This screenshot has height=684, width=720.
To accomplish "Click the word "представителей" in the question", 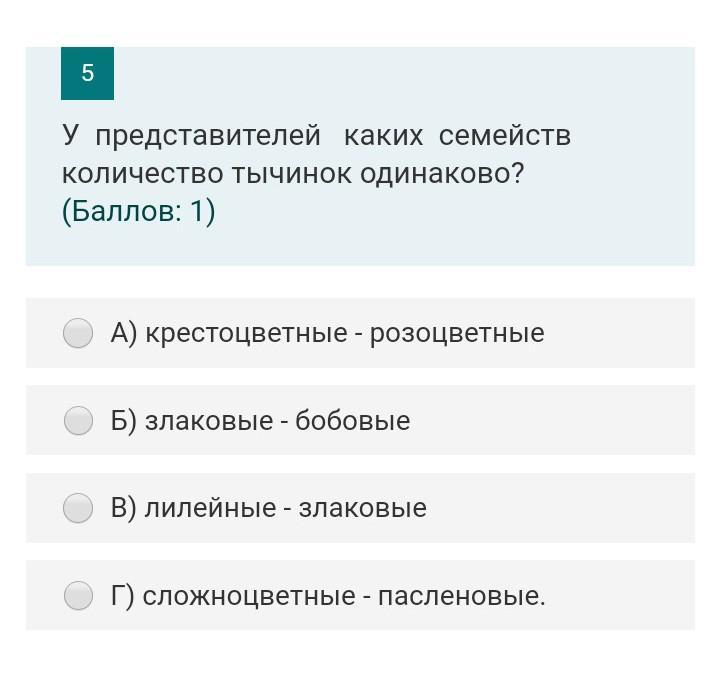I will click(x=208, y=135).
